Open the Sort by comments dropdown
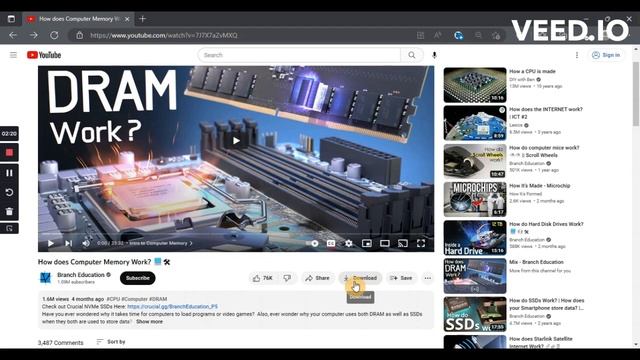Image resolution: width=640 pixels, height=360 pixels. [111, 342]
